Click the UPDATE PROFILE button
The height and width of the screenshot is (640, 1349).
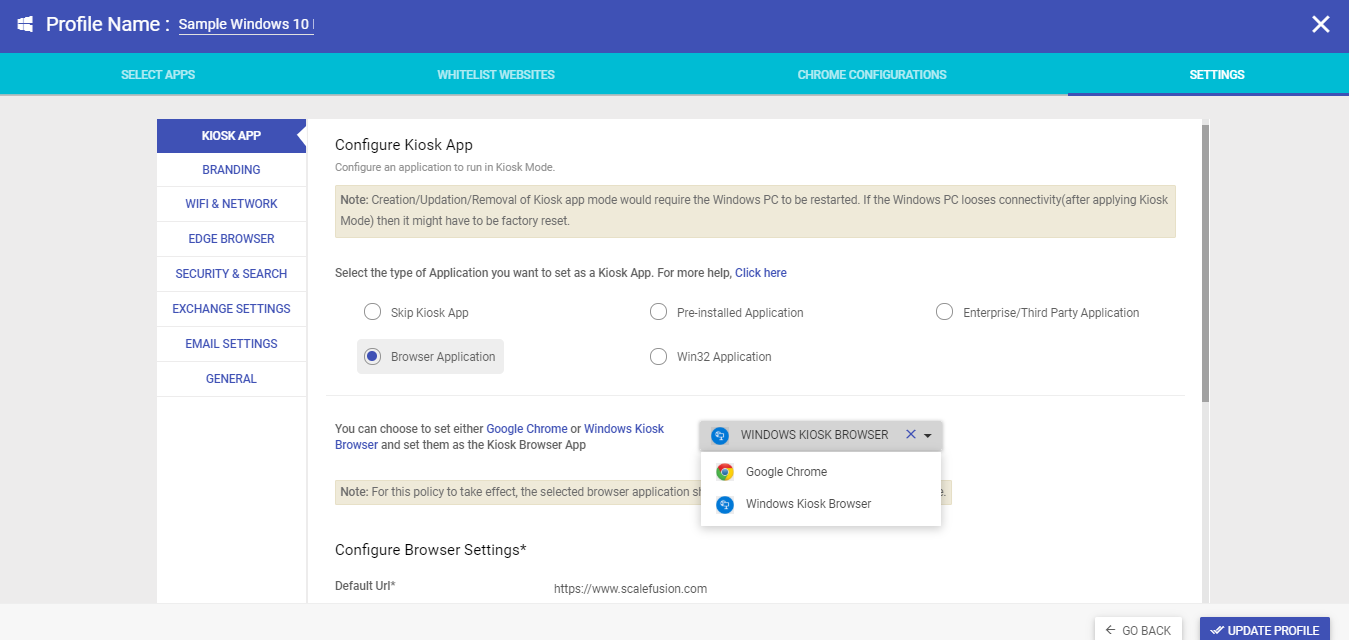(x=1265, y=630)
